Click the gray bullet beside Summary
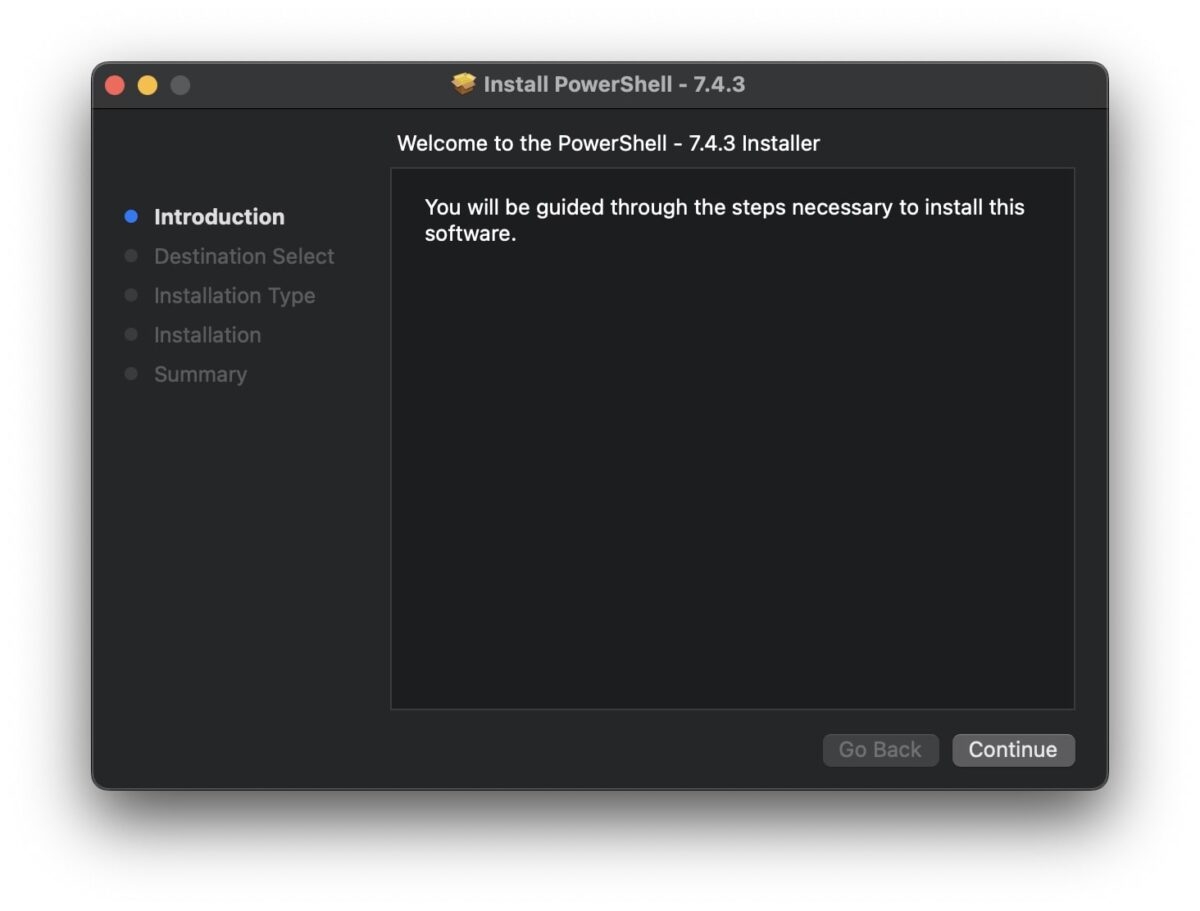This screenshot has height=911, width=1200. pos(131,374)
